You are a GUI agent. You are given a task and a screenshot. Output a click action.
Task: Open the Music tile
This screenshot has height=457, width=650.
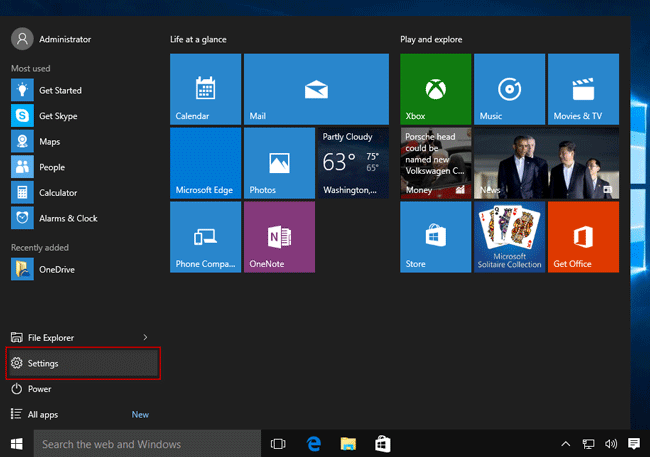point(509,89)
